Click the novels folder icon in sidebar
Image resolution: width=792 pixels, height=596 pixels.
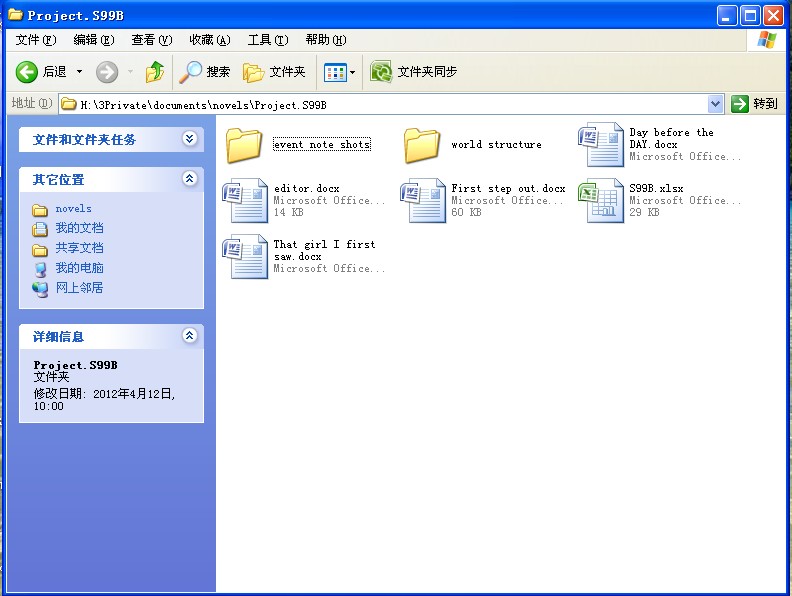coord(40,210)
